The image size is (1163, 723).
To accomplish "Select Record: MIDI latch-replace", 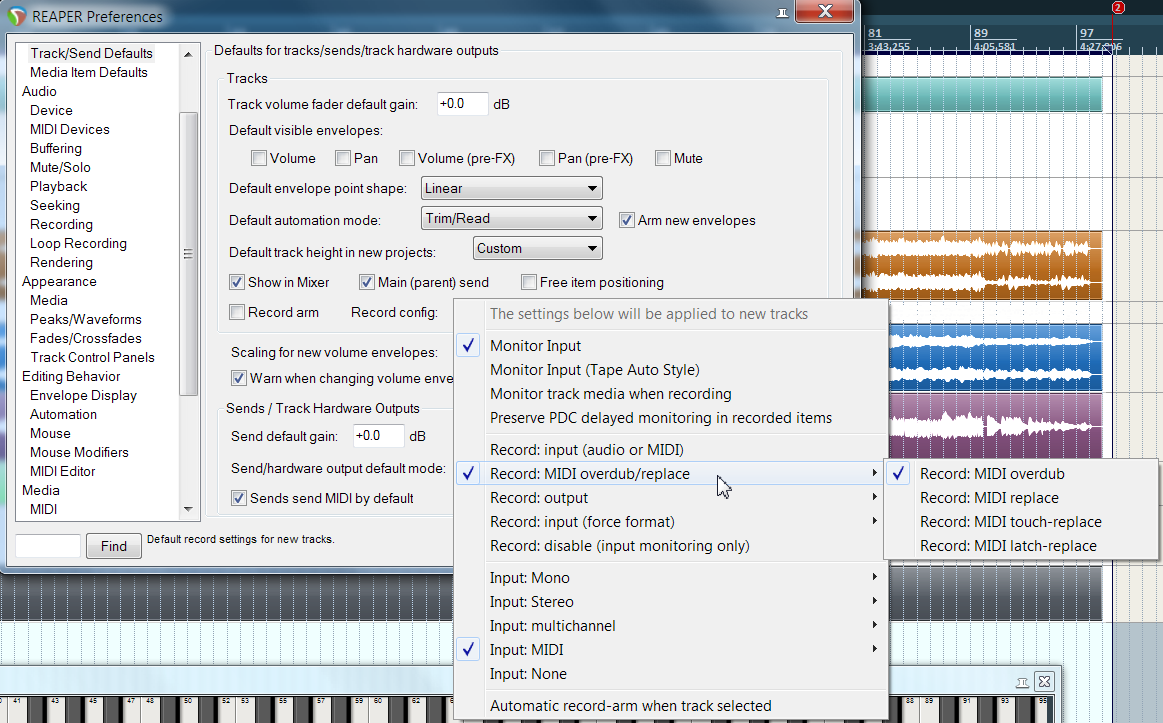I will click(1021, 546).
